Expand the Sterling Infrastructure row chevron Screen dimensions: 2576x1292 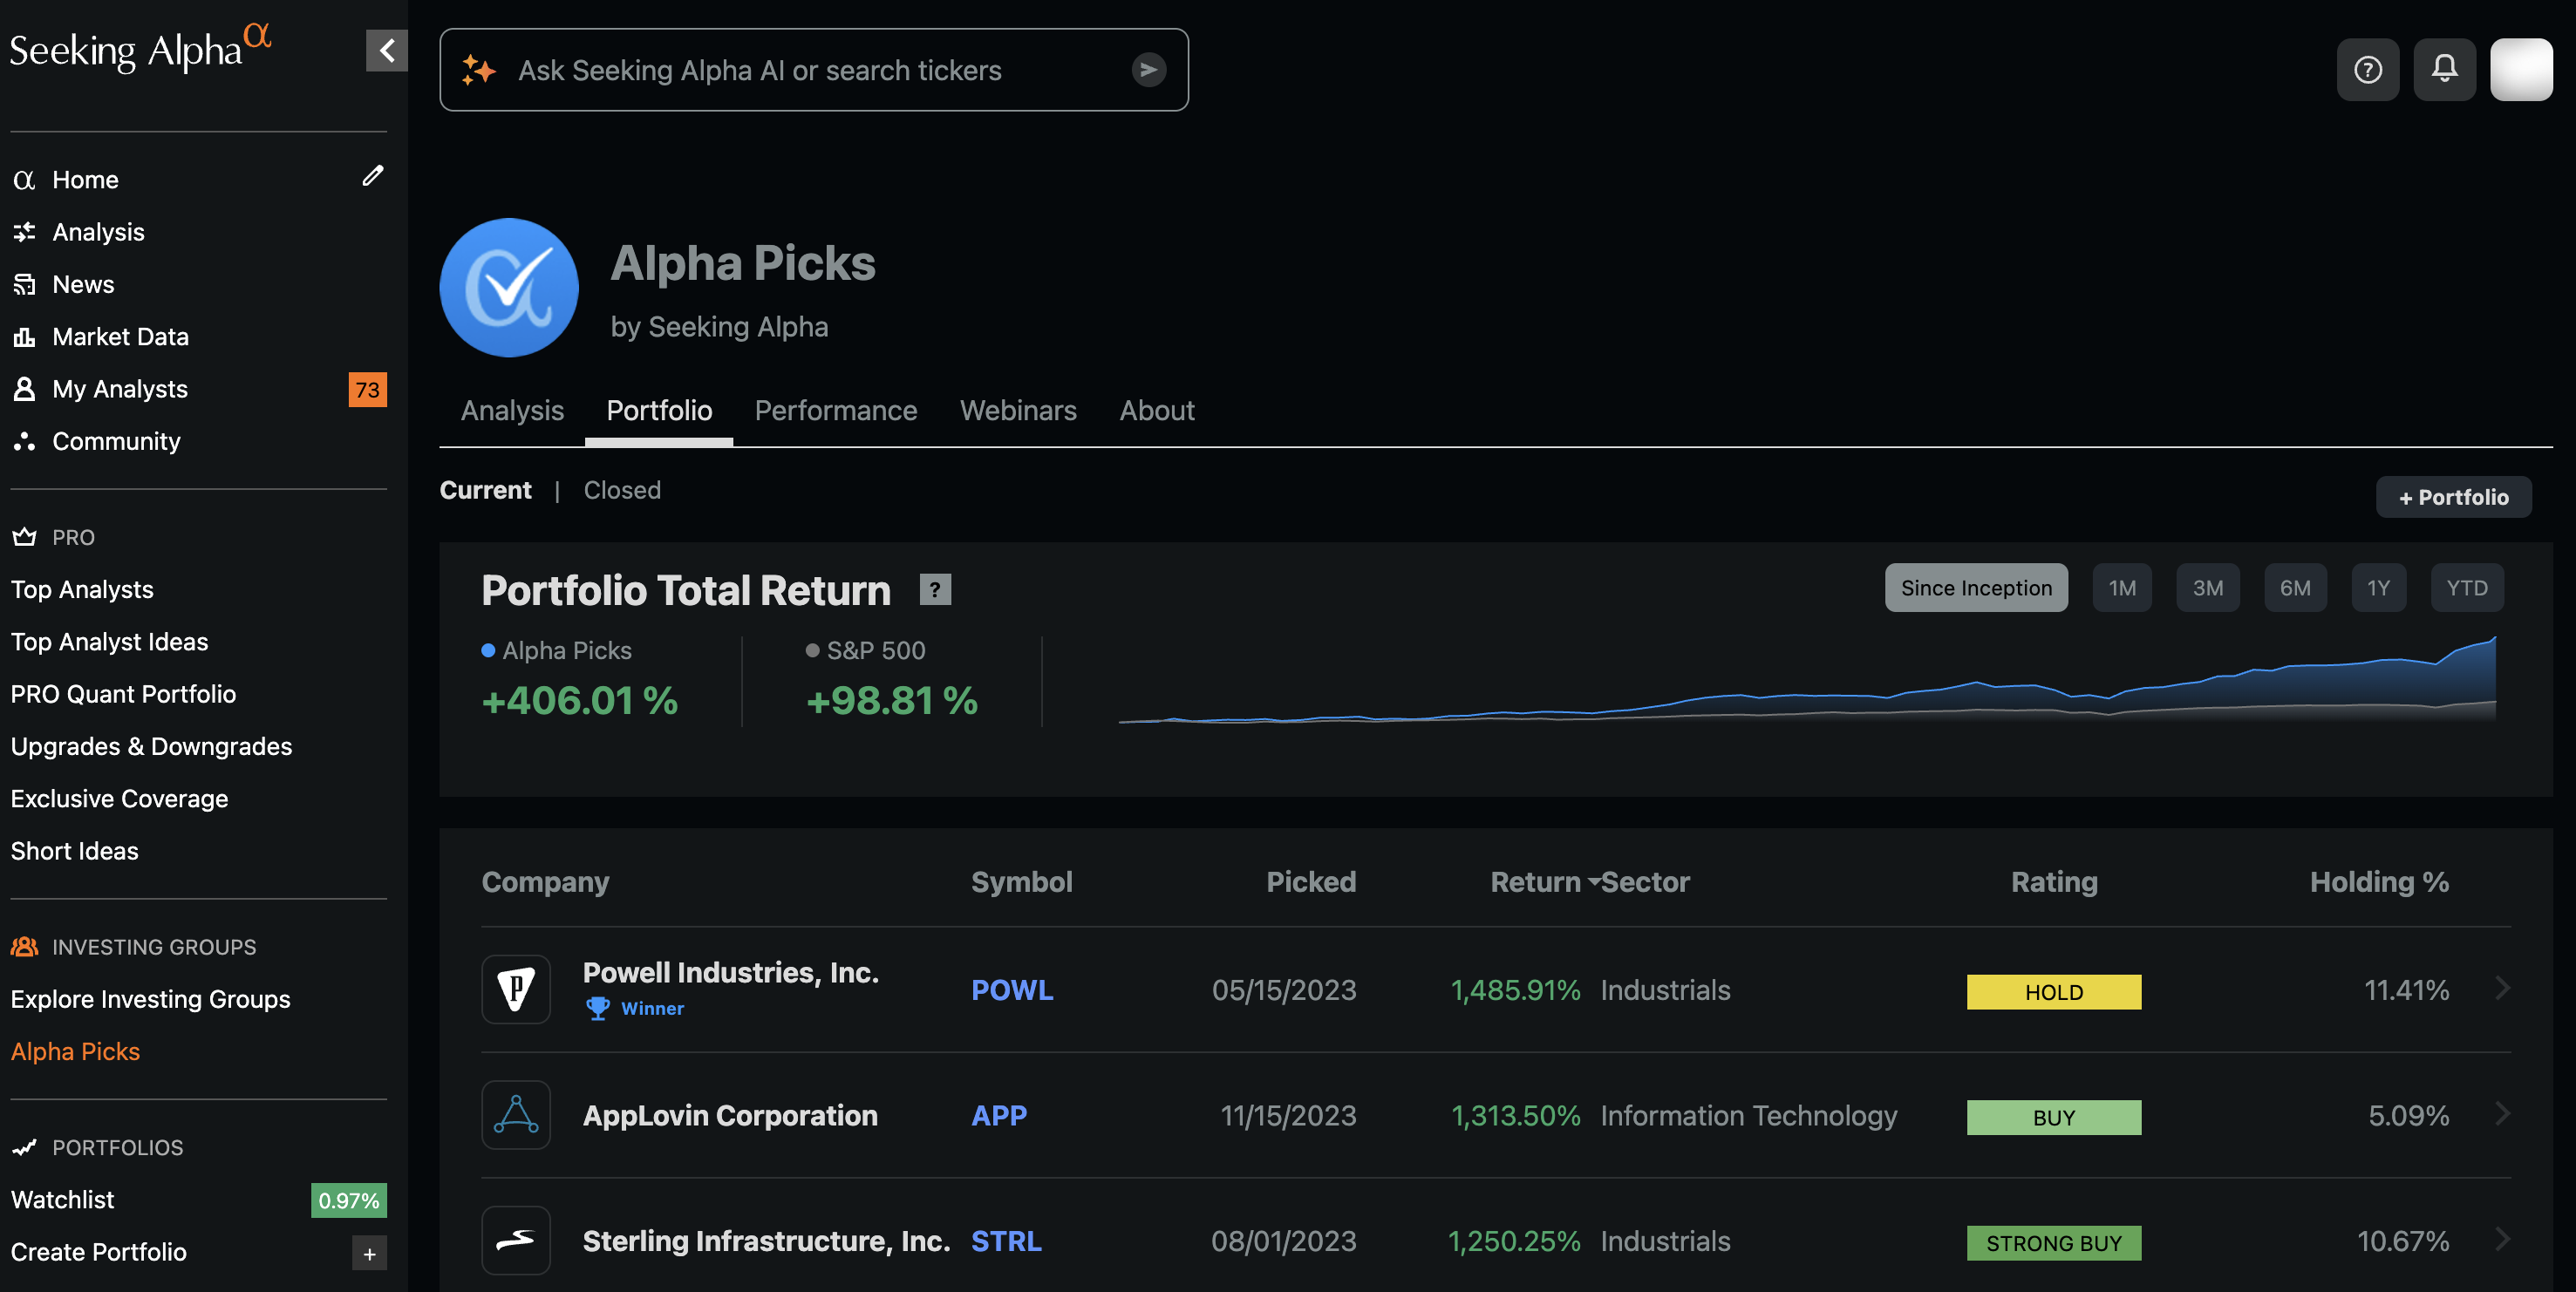click(2502, 1239)
